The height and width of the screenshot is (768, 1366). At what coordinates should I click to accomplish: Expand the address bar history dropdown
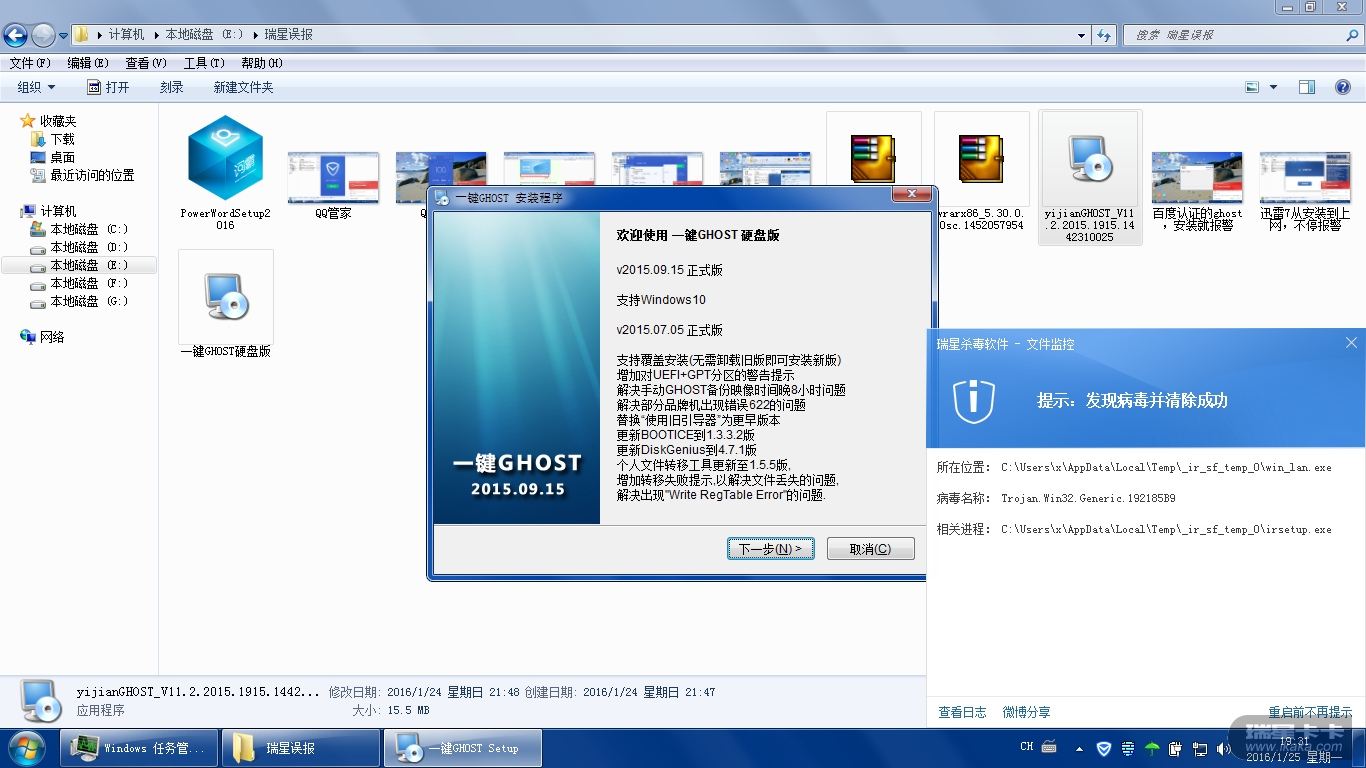(1081, 35)
